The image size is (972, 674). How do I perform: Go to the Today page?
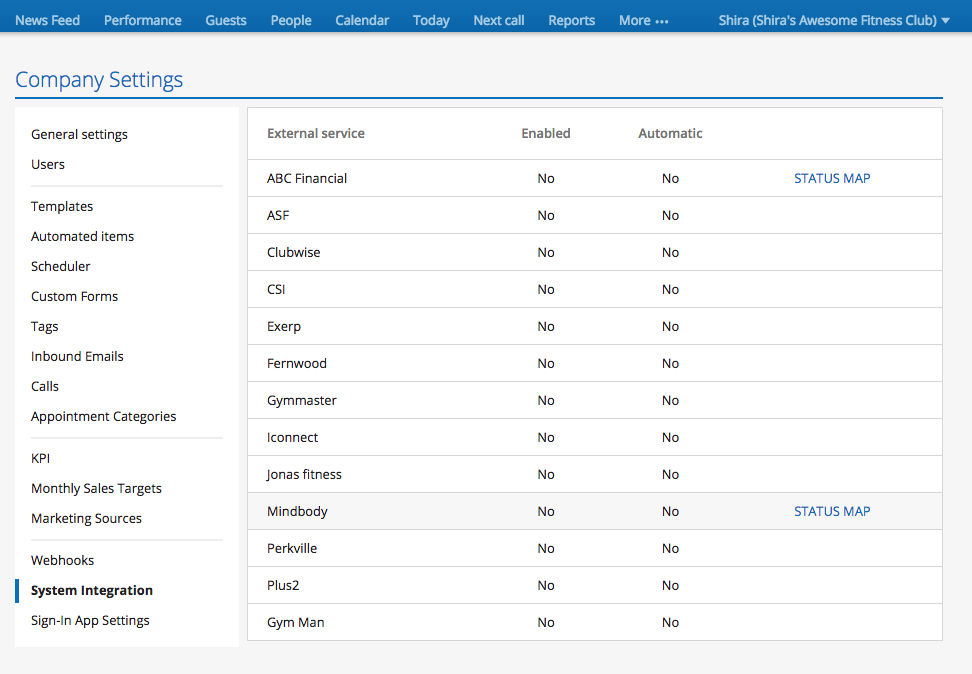(431, 20)
